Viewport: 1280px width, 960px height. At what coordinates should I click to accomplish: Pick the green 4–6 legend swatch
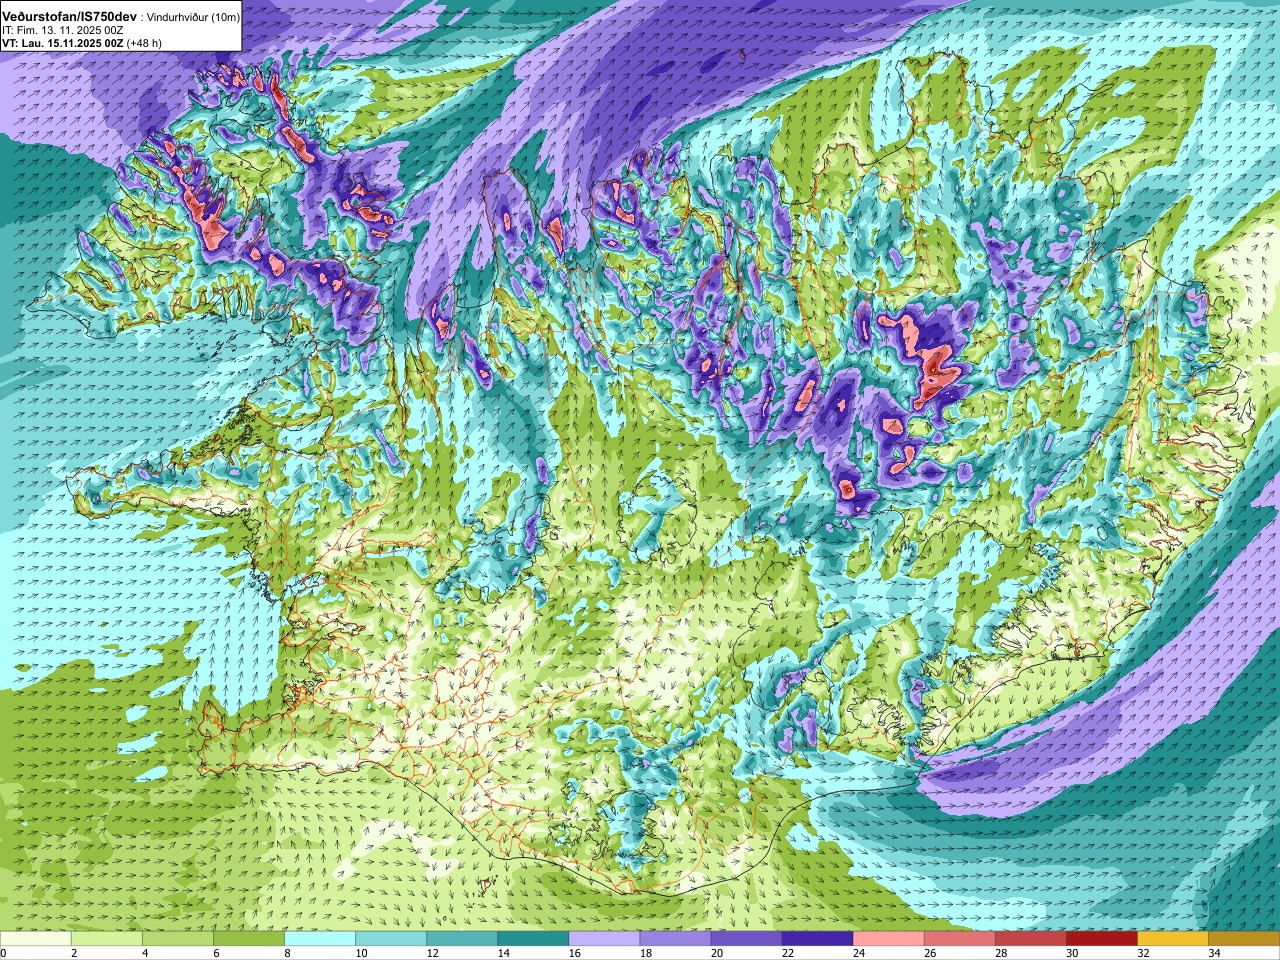[178, 939]
